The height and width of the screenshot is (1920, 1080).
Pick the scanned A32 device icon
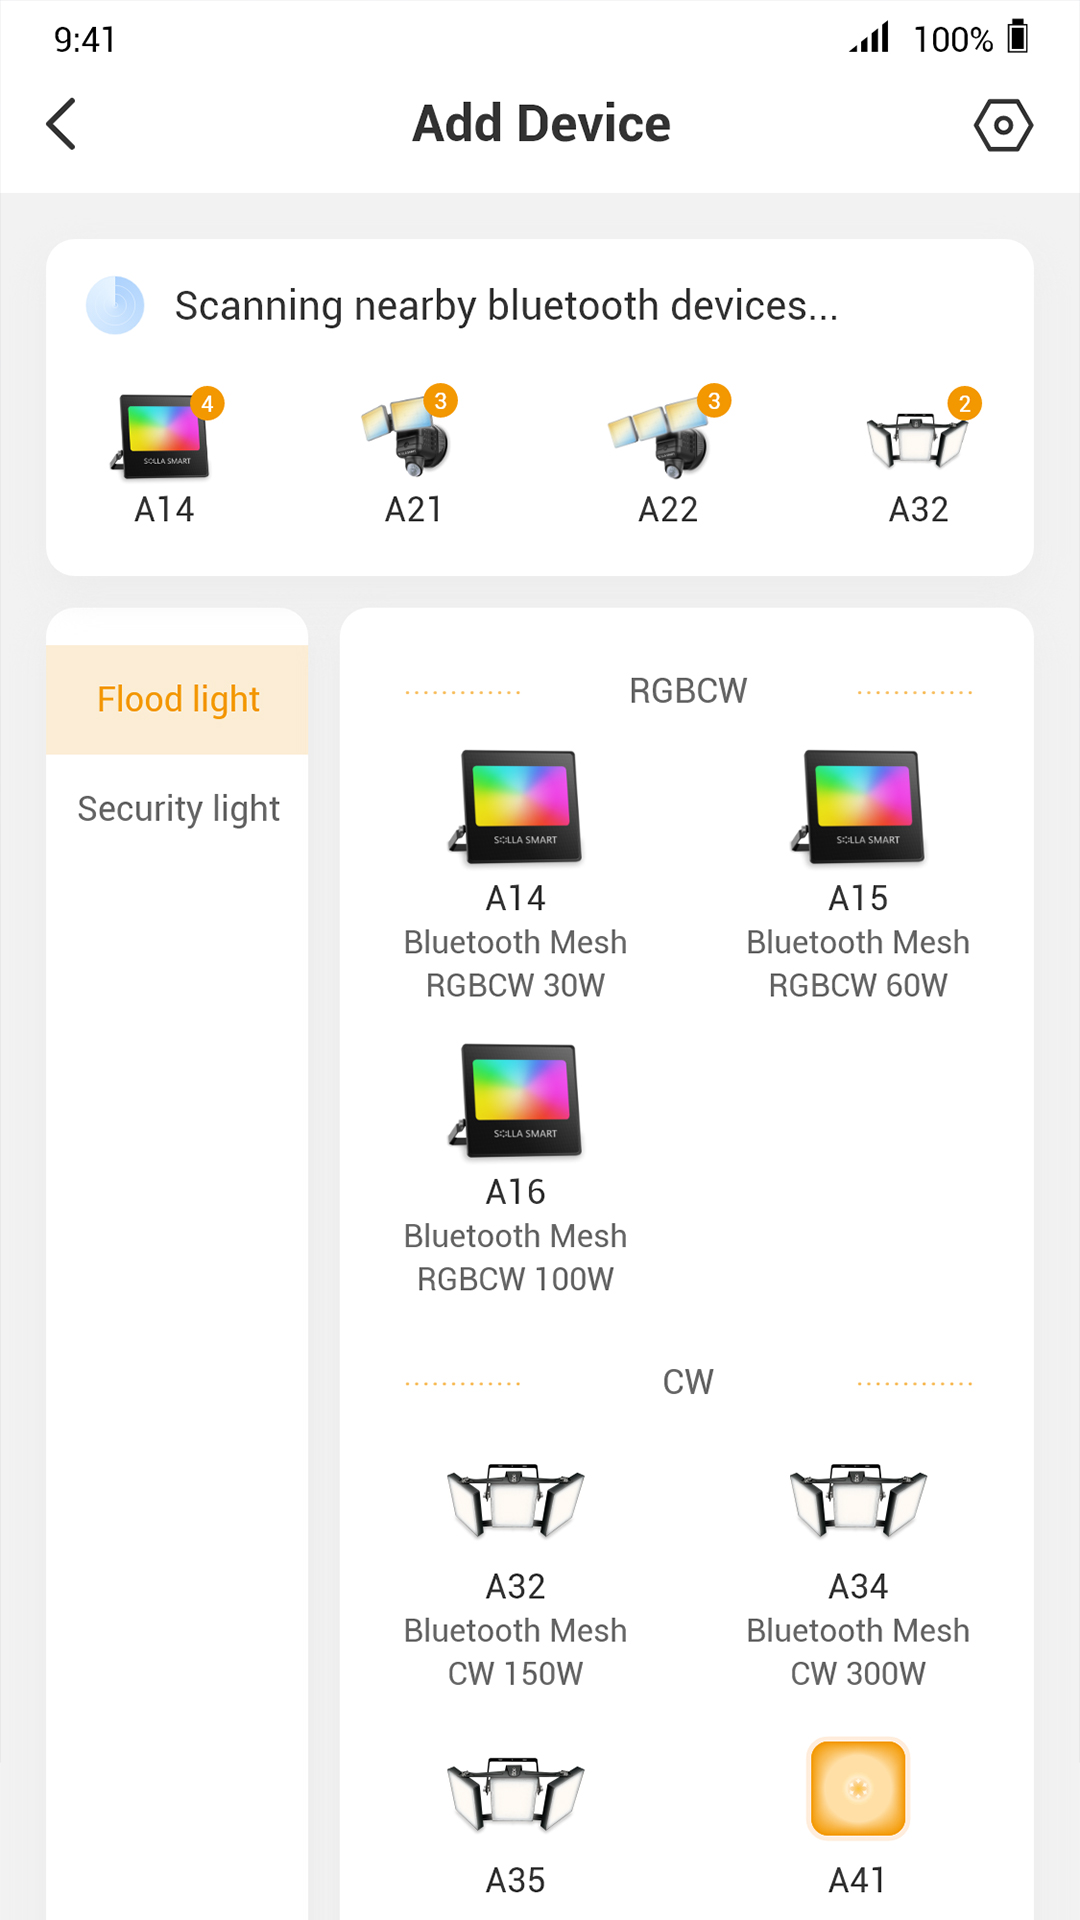(917, 456)
